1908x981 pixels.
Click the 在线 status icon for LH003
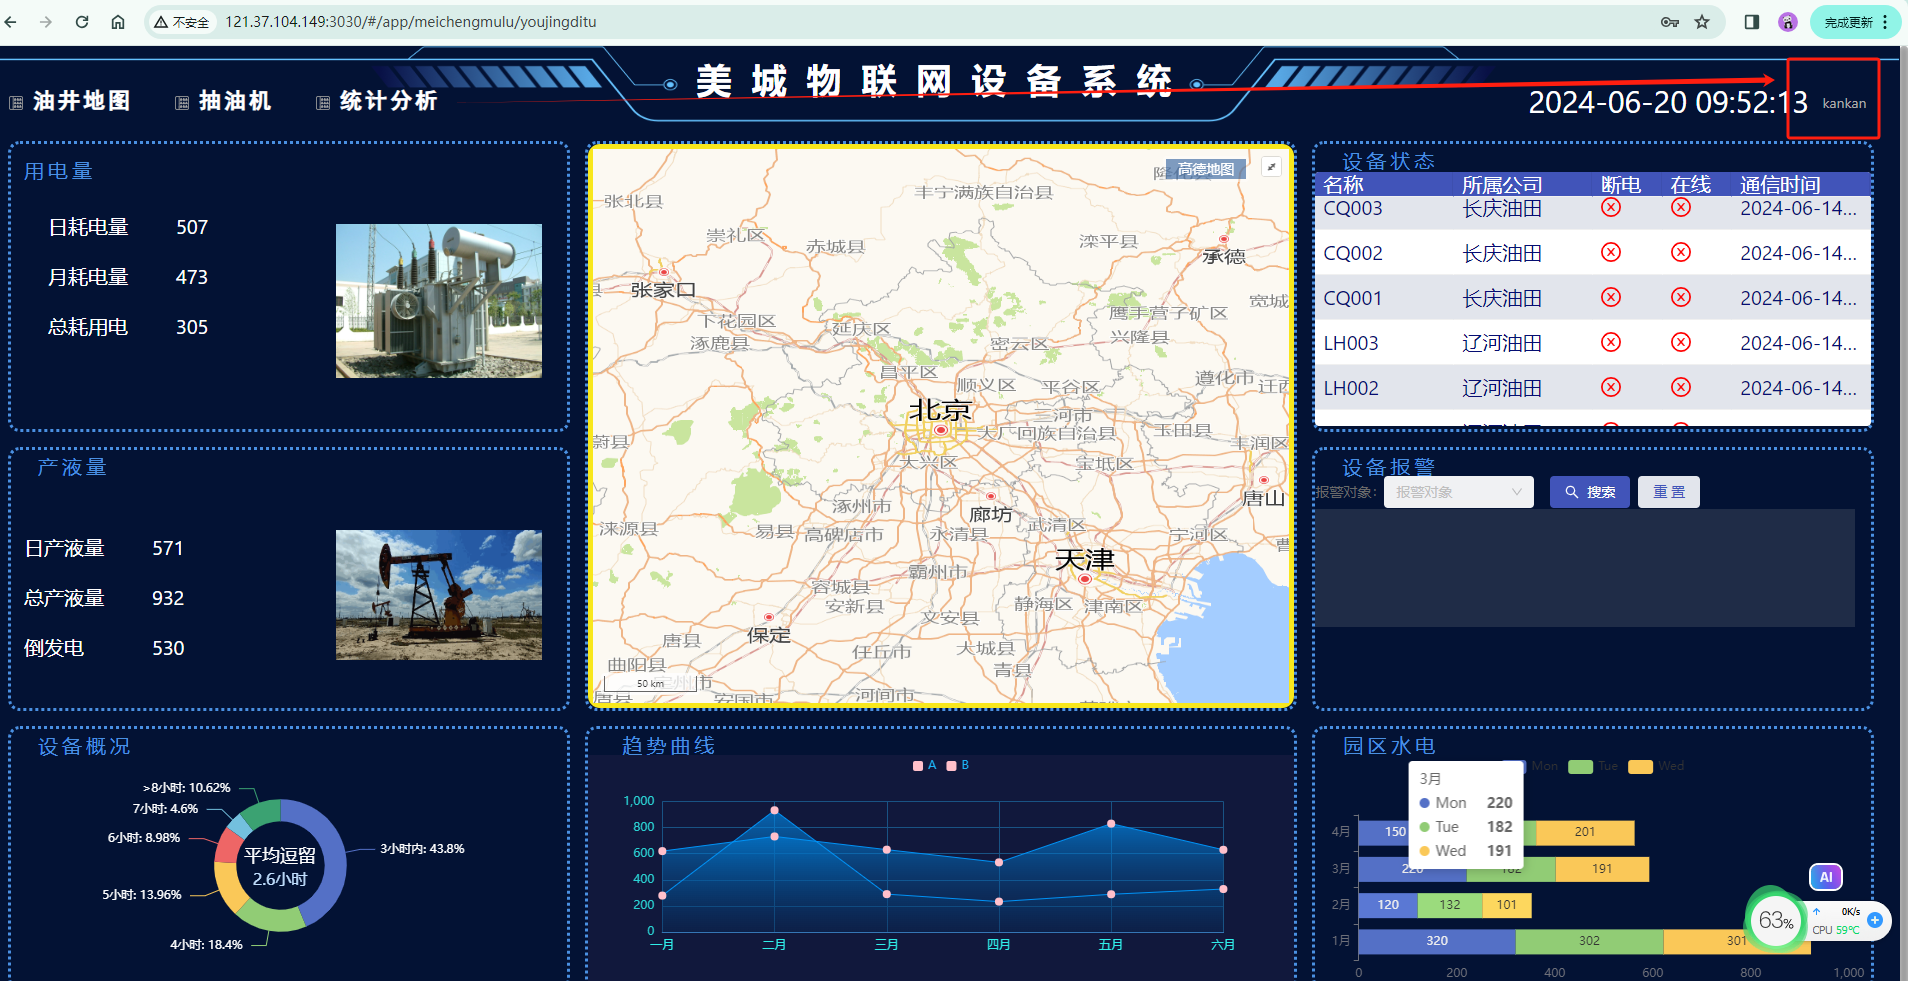1681,342
